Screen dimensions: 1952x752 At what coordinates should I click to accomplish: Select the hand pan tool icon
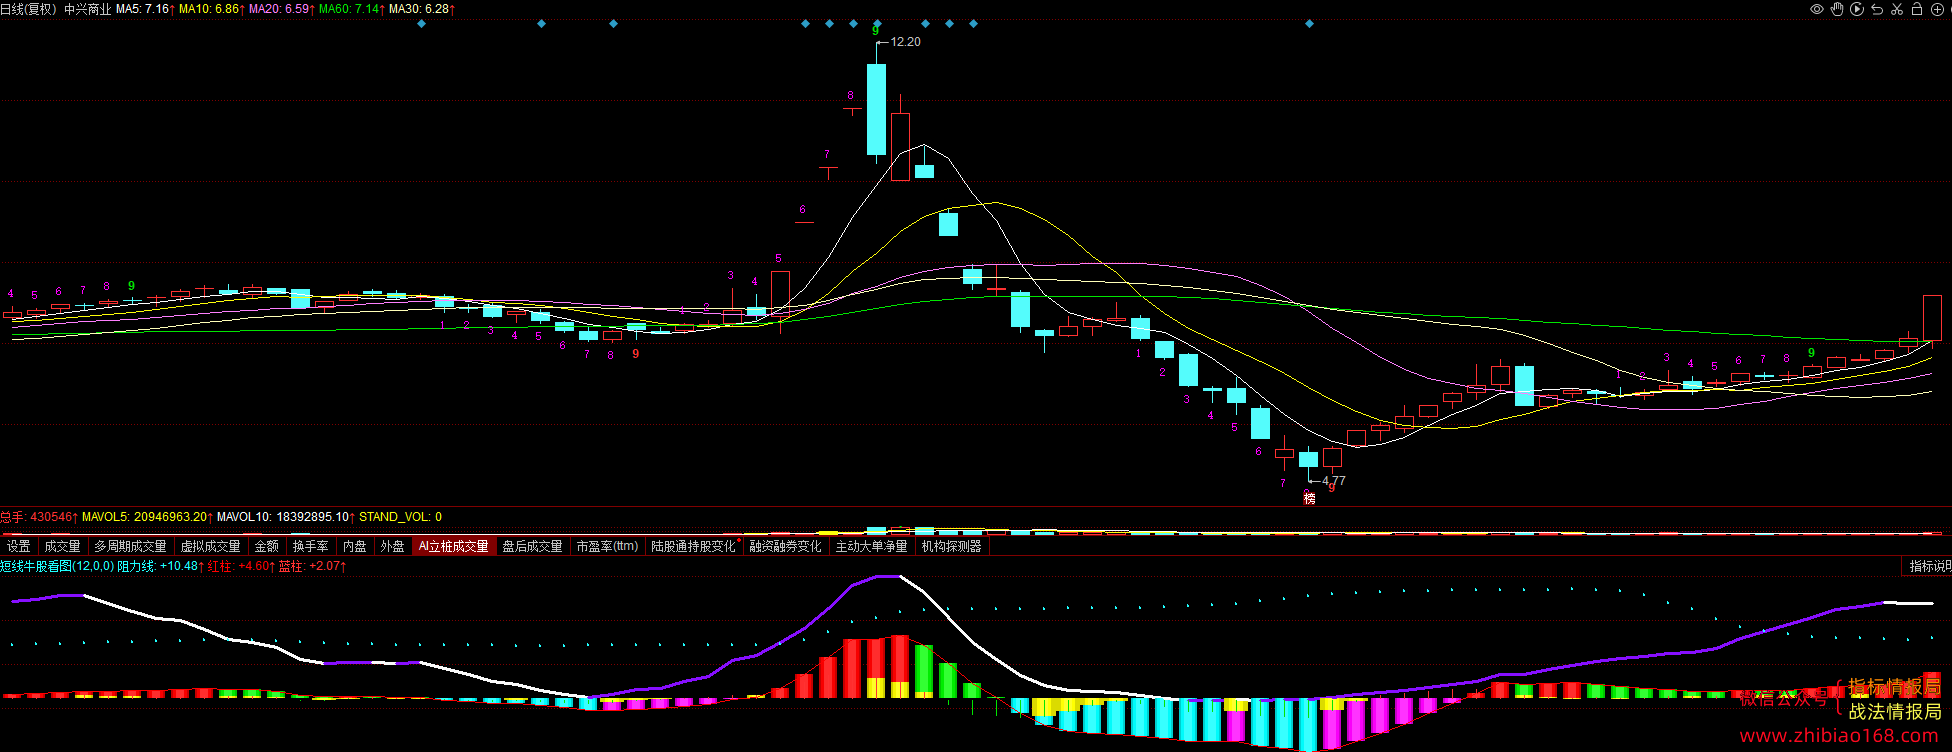click(x=1837, y=9)
